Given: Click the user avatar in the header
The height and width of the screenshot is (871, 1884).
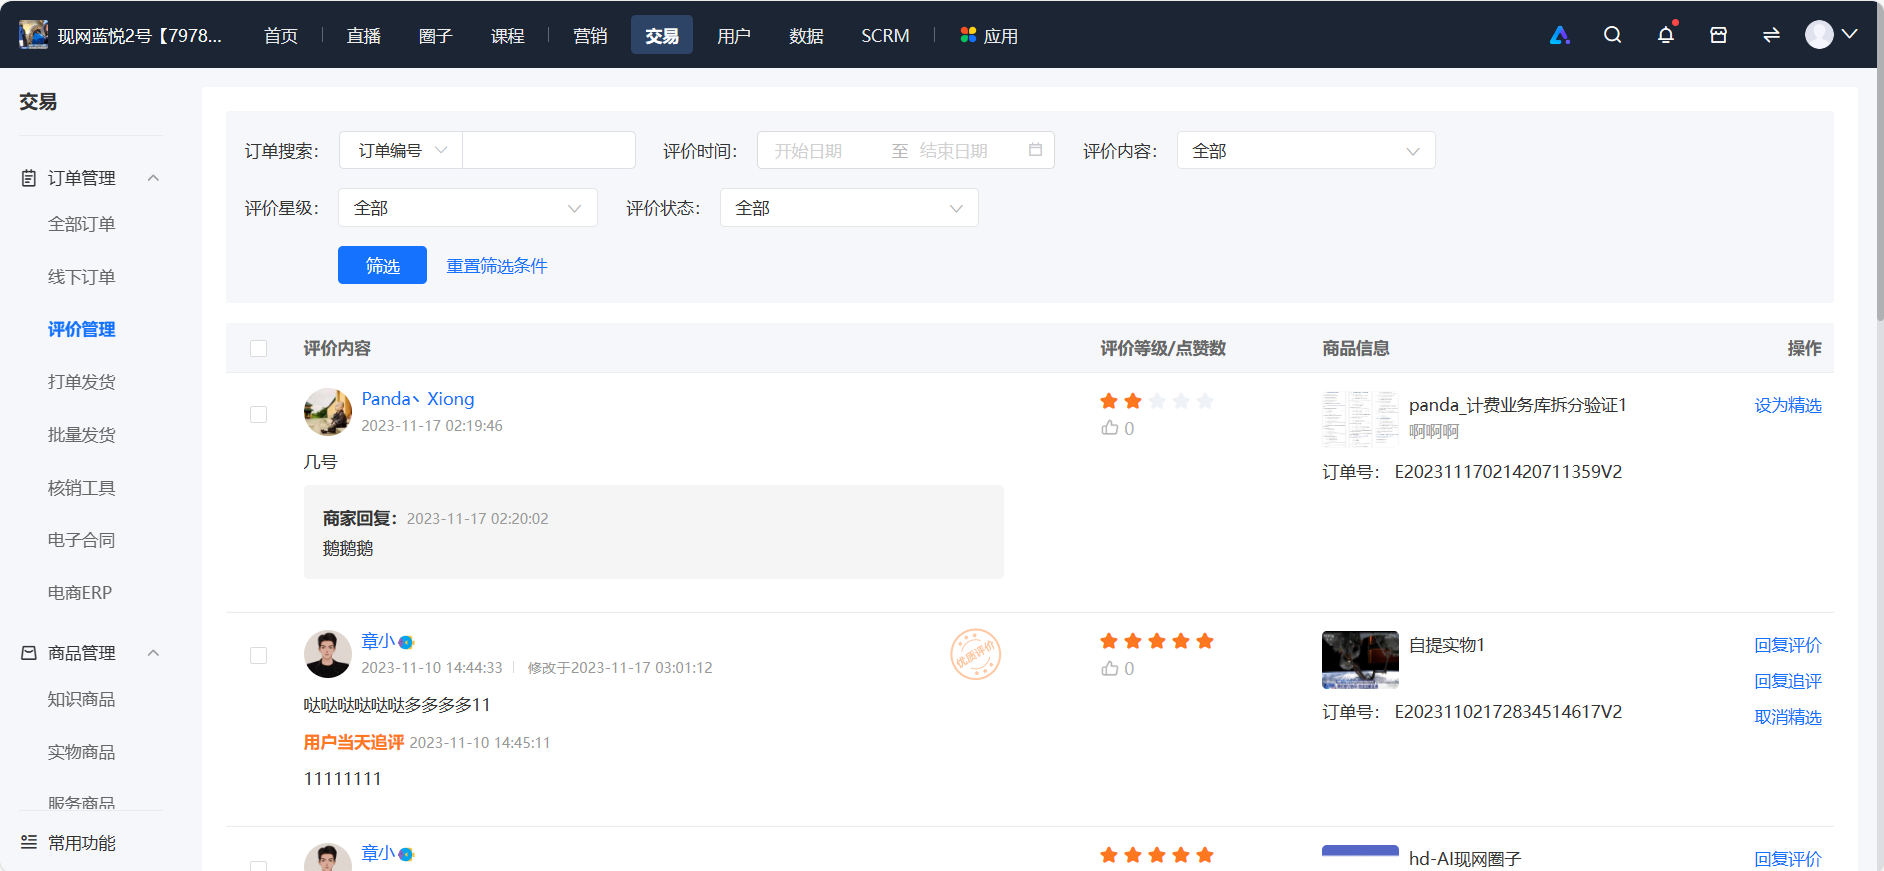Looking at the screenshot, I should [x=1819, y=35].
